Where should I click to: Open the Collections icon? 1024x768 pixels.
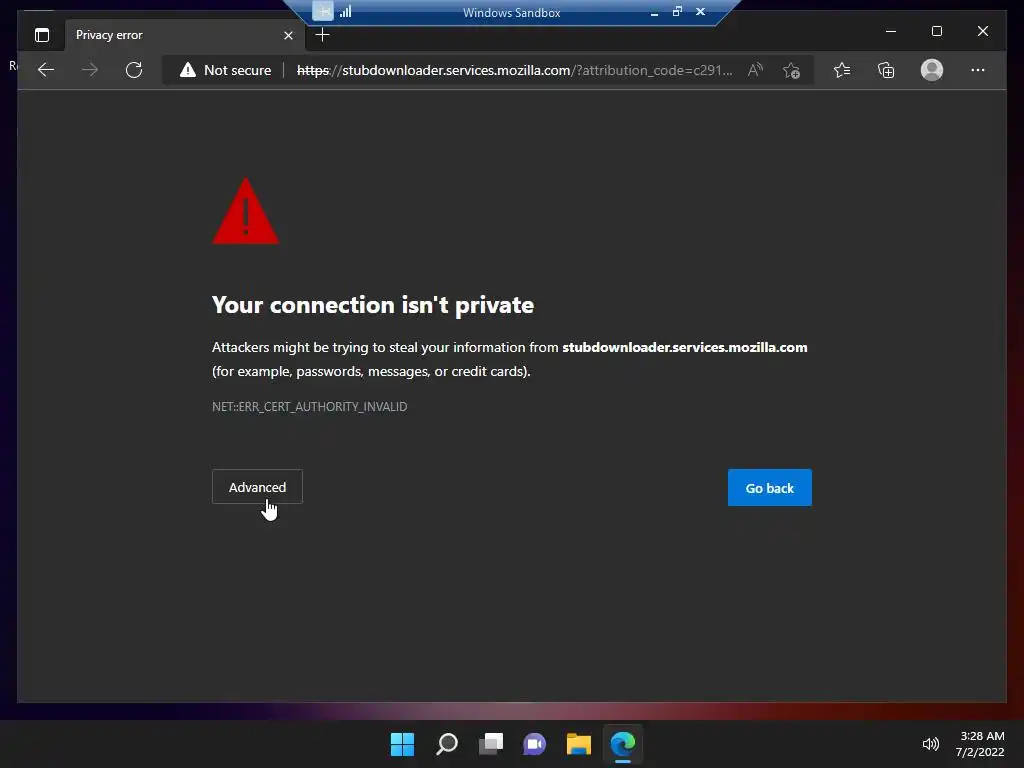coord(886,70)
